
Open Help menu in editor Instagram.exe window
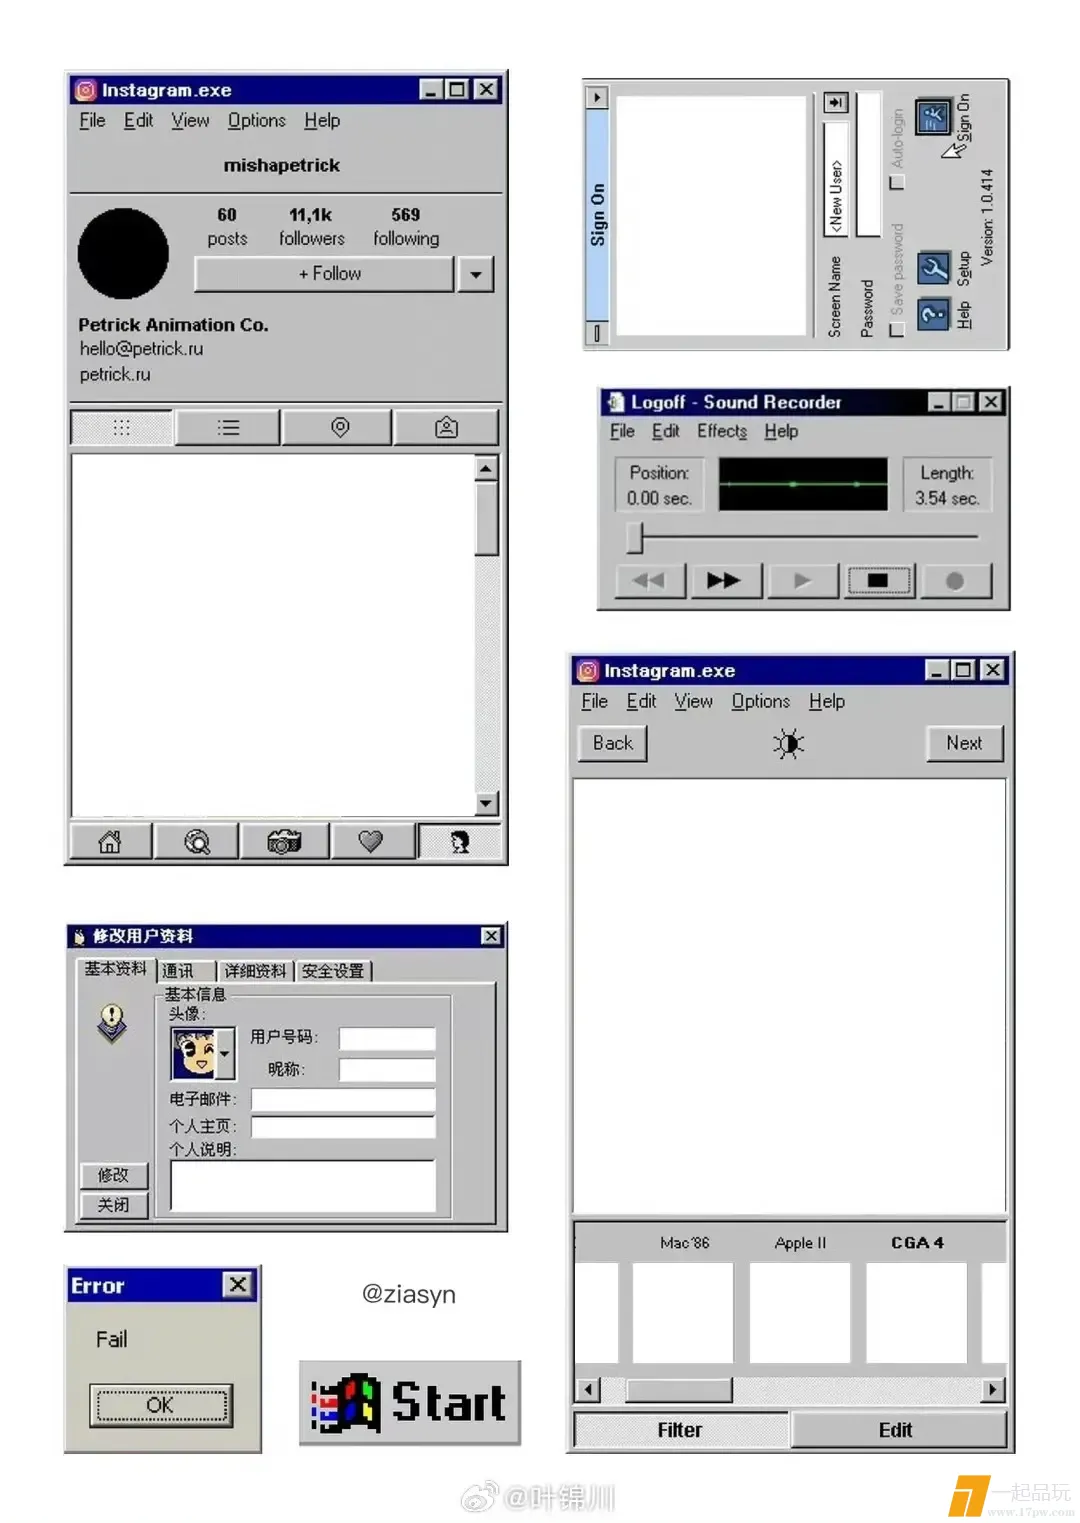pyautogui.click(x=827, y=701)
